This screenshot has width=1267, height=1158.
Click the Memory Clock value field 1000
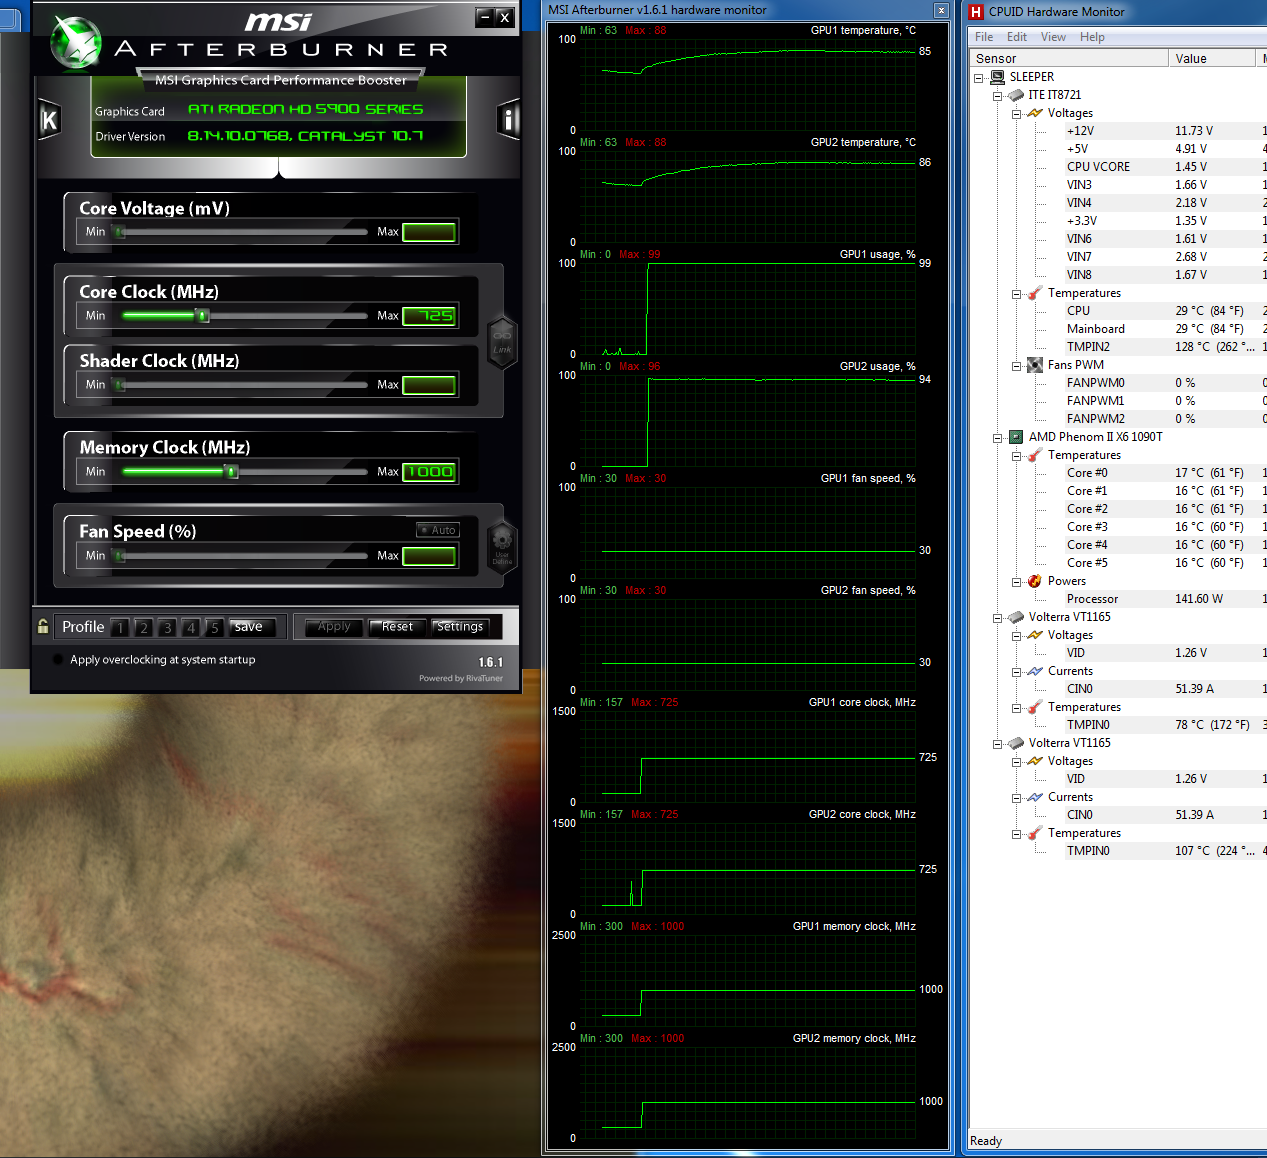(x=430, y=472)
